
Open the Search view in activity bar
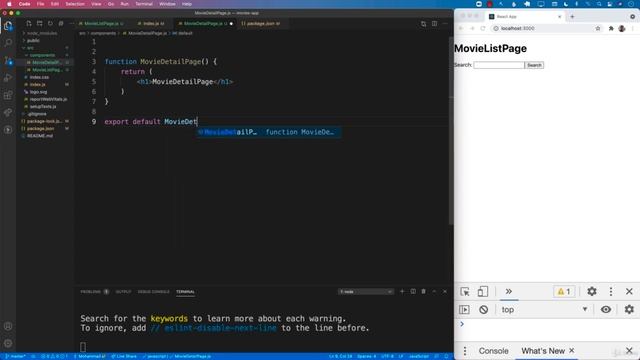(x=8, y=42)
